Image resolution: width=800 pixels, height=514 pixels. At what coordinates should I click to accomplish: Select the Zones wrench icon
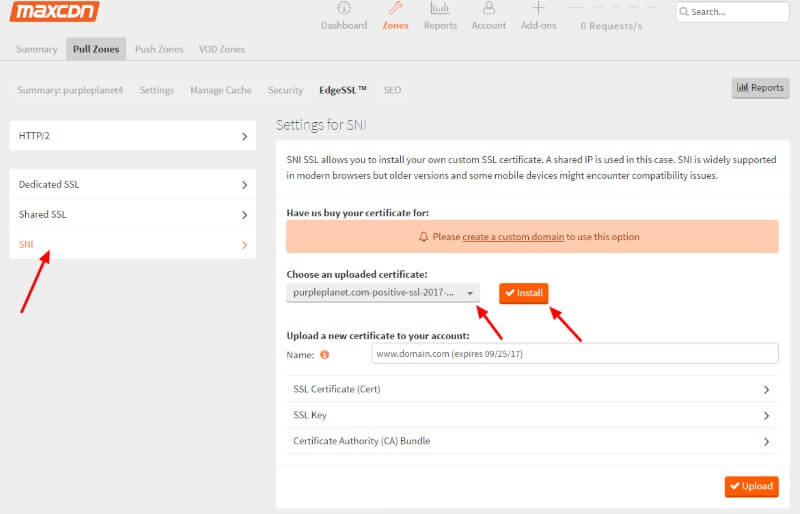tap(395, 9)
